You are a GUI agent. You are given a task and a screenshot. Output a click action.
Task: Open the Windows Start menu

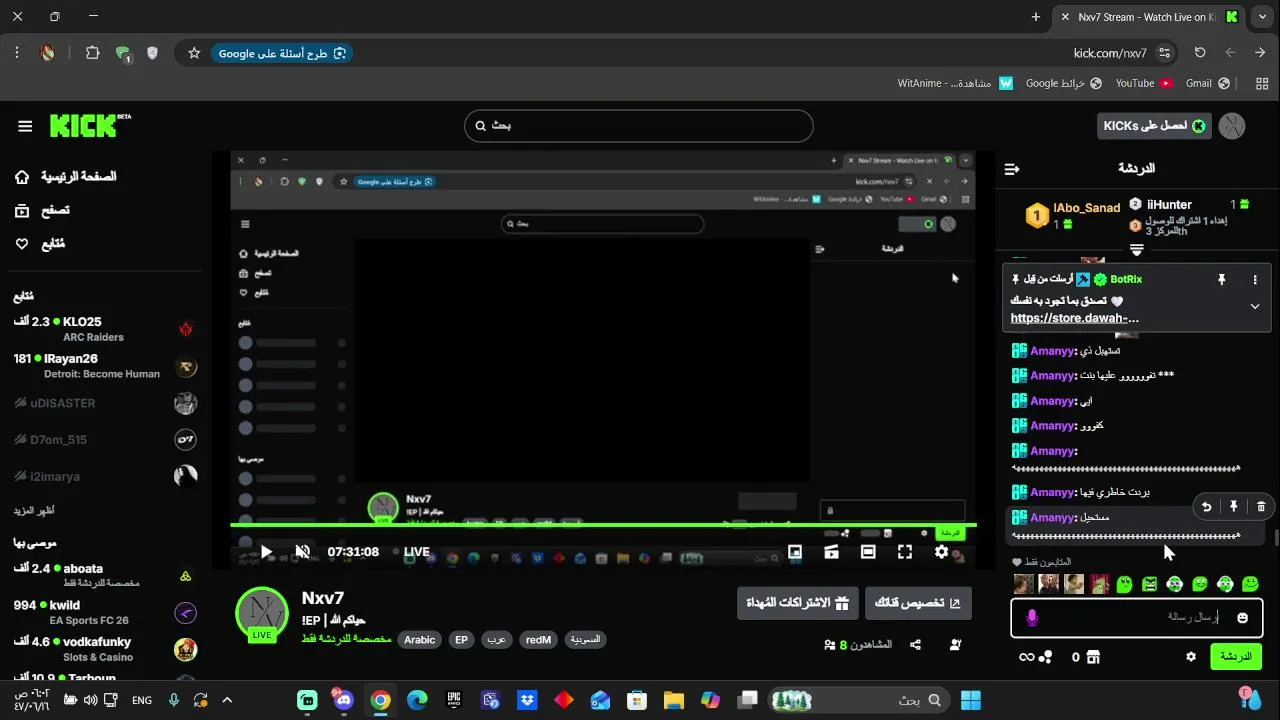(x=970, y=700)
